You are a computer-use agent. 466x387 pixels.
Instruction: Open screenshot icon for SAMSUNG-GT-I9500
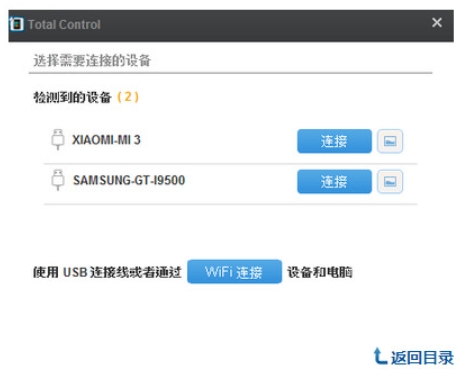pyautogui.click(x=390, y=181)
